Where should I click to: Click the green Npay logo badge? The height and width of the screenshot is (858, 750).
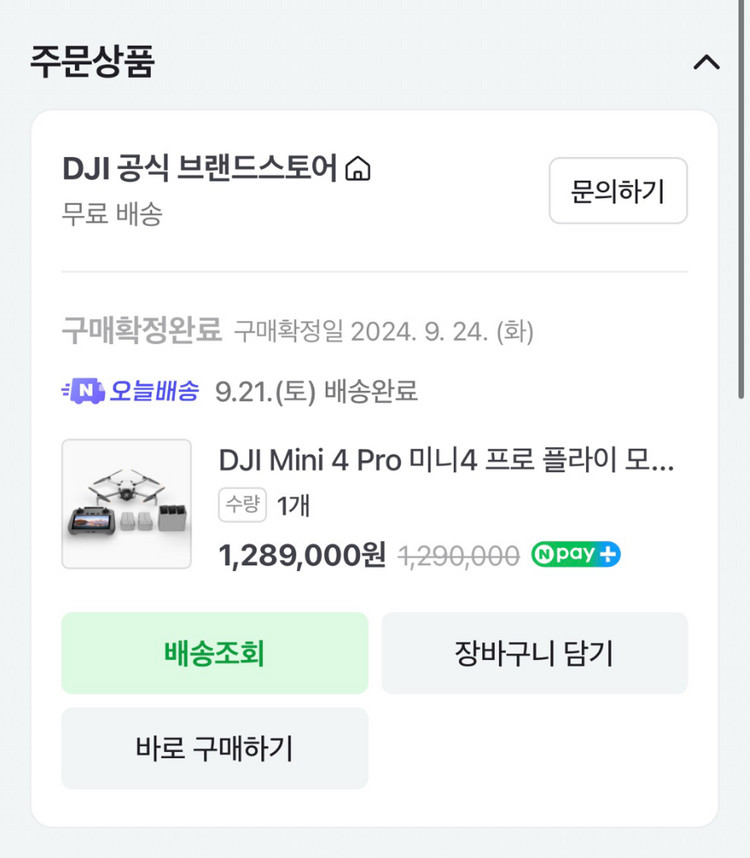(x=575, y=554)
